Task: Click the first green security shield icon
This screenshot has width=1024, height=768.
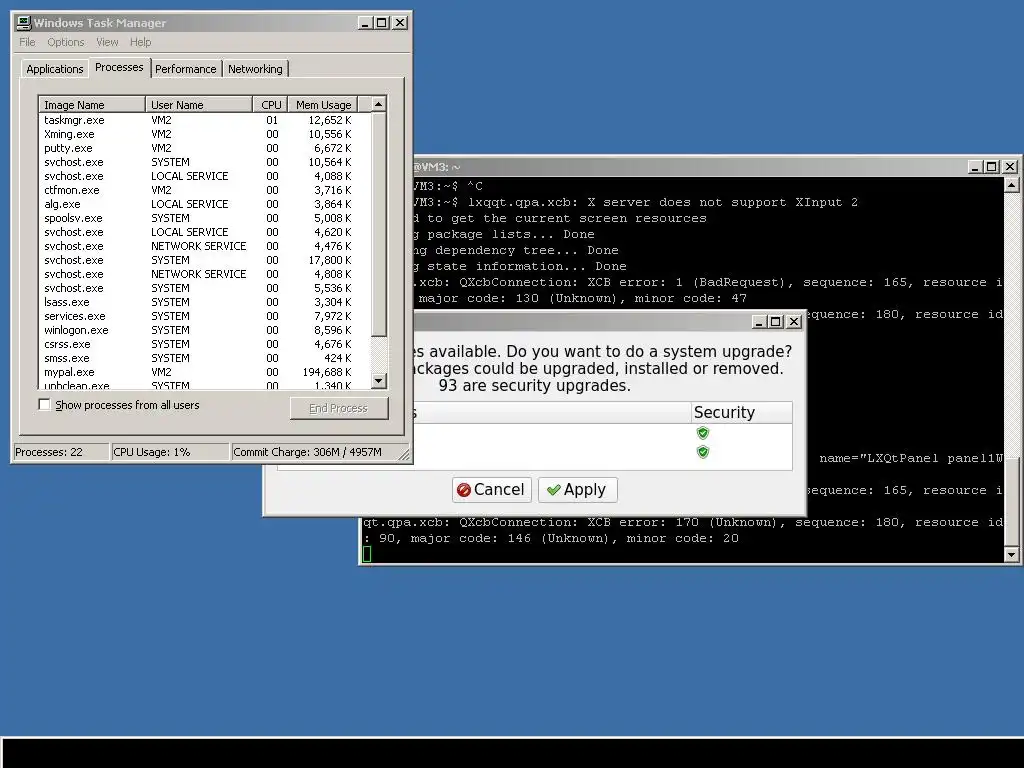Action: coord(703,433)
